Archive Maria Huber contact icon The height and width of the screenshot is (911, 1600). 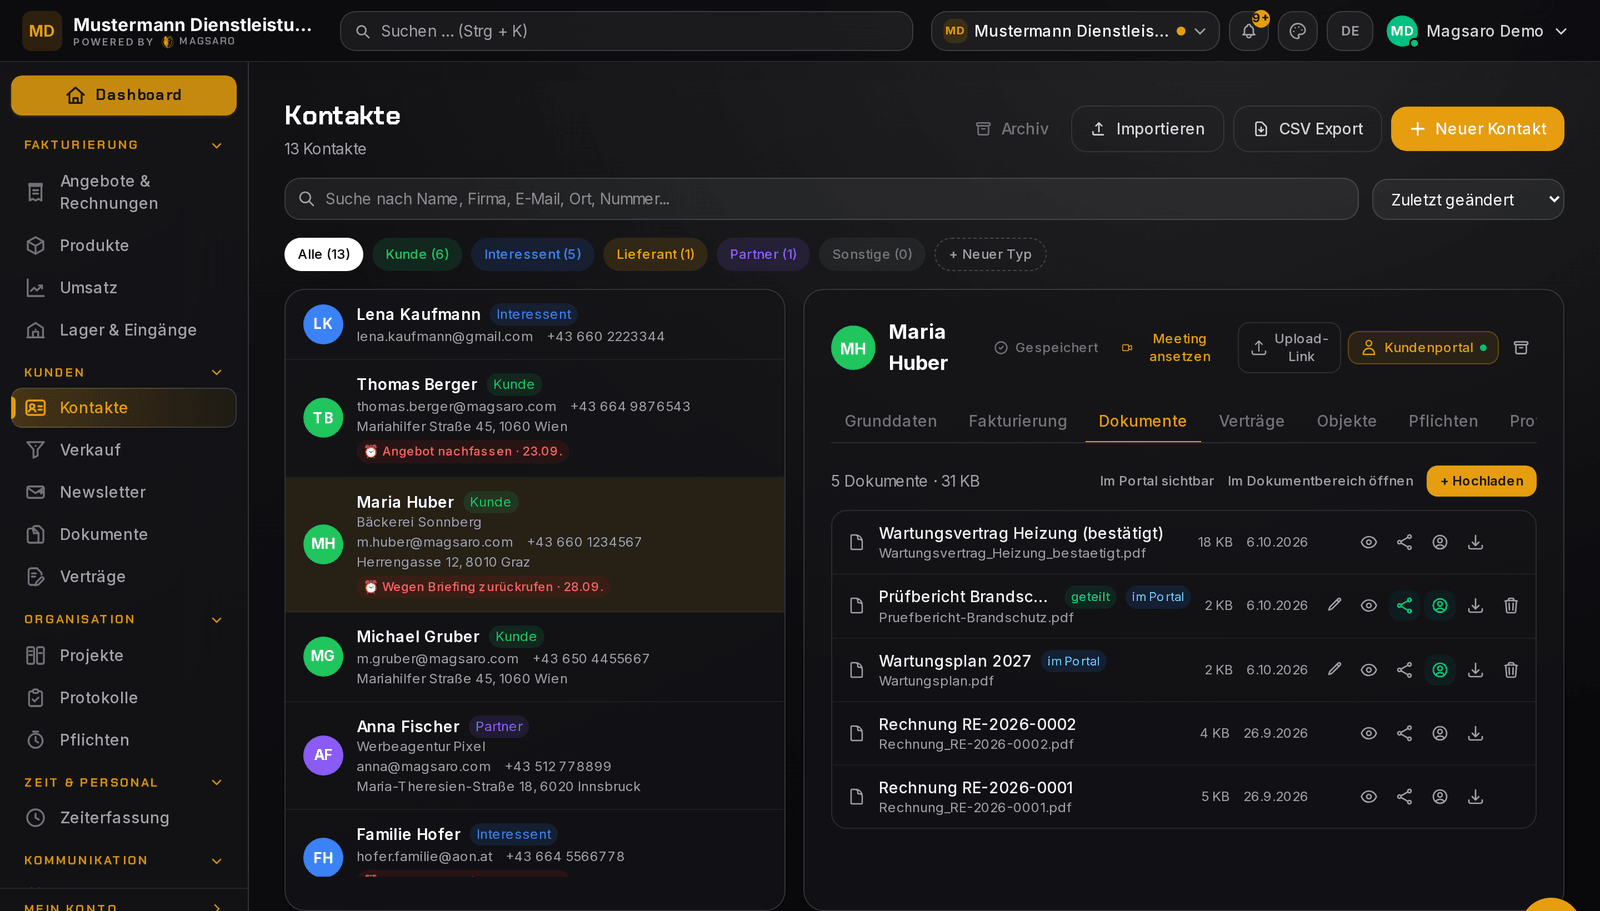tap(1521, 348)
